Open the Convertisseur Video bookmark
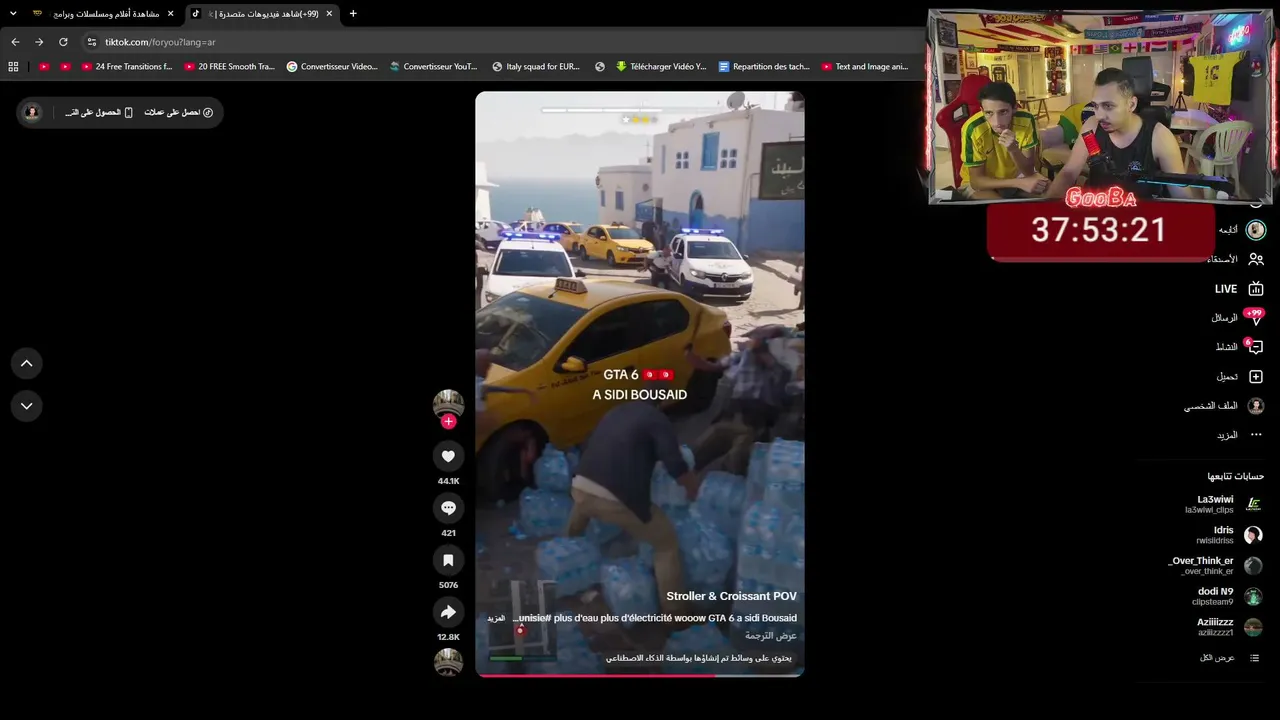 [332, 67]
